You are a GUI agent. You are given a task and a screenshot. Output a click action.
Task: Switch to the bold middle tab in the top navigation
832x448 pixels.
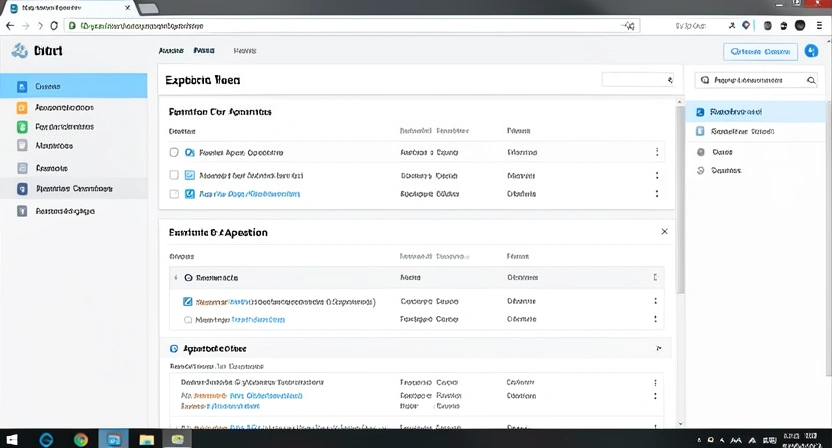(204, 50)
